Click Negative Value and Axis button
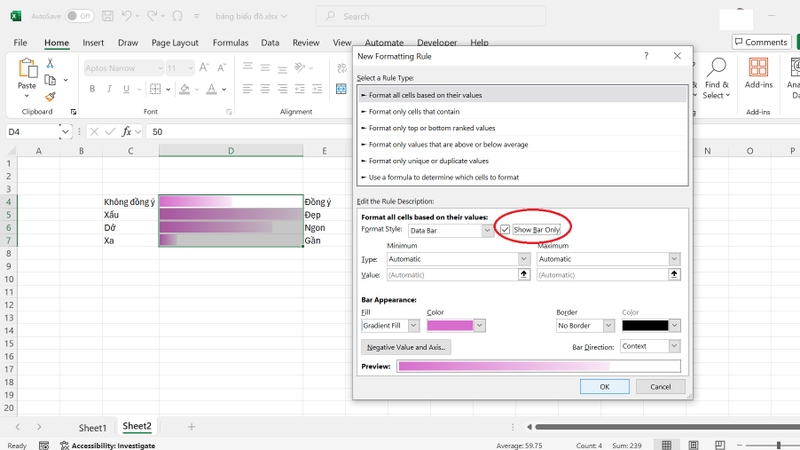The width and height of the screenshot is (800, 450). (x=406, y=347)
